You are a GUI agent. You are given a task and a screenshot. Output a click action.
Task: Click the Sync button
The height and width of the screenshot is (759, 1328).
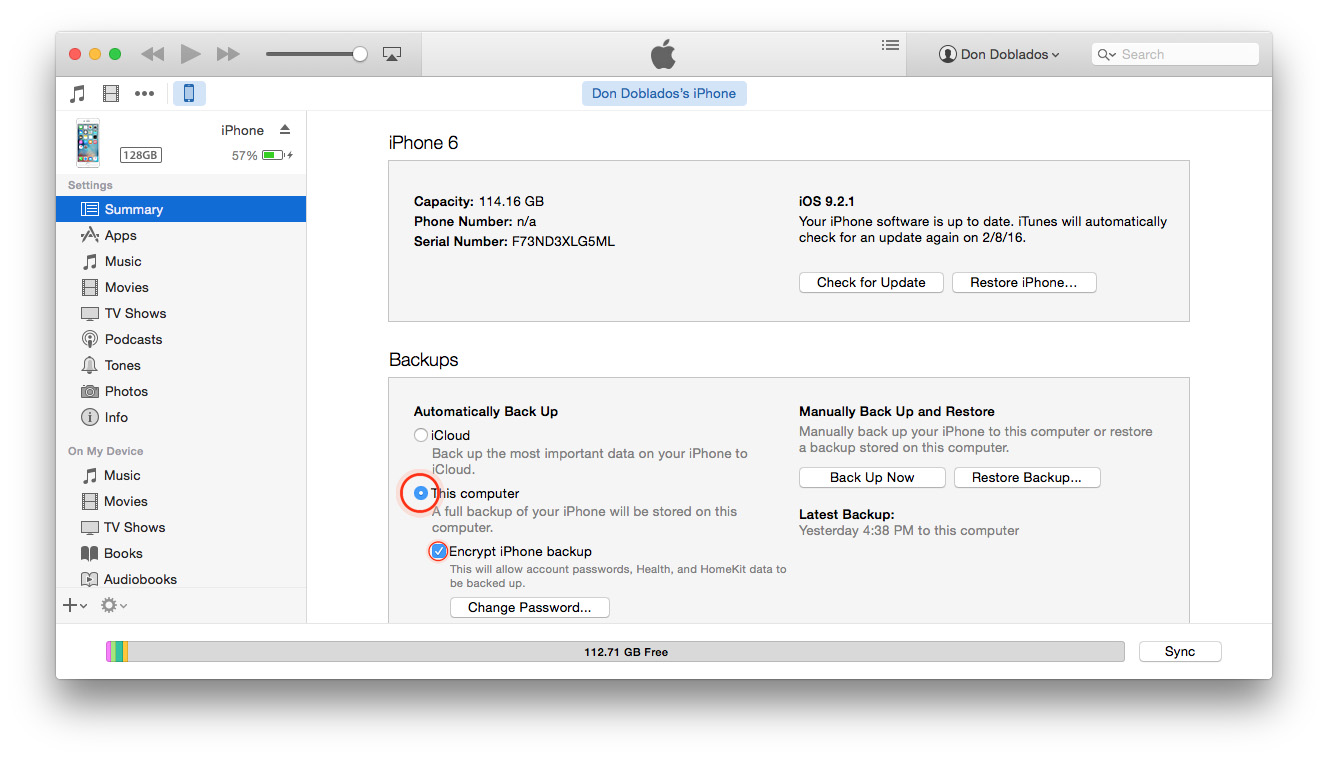pyautogui.click(x=1180, y=651)
